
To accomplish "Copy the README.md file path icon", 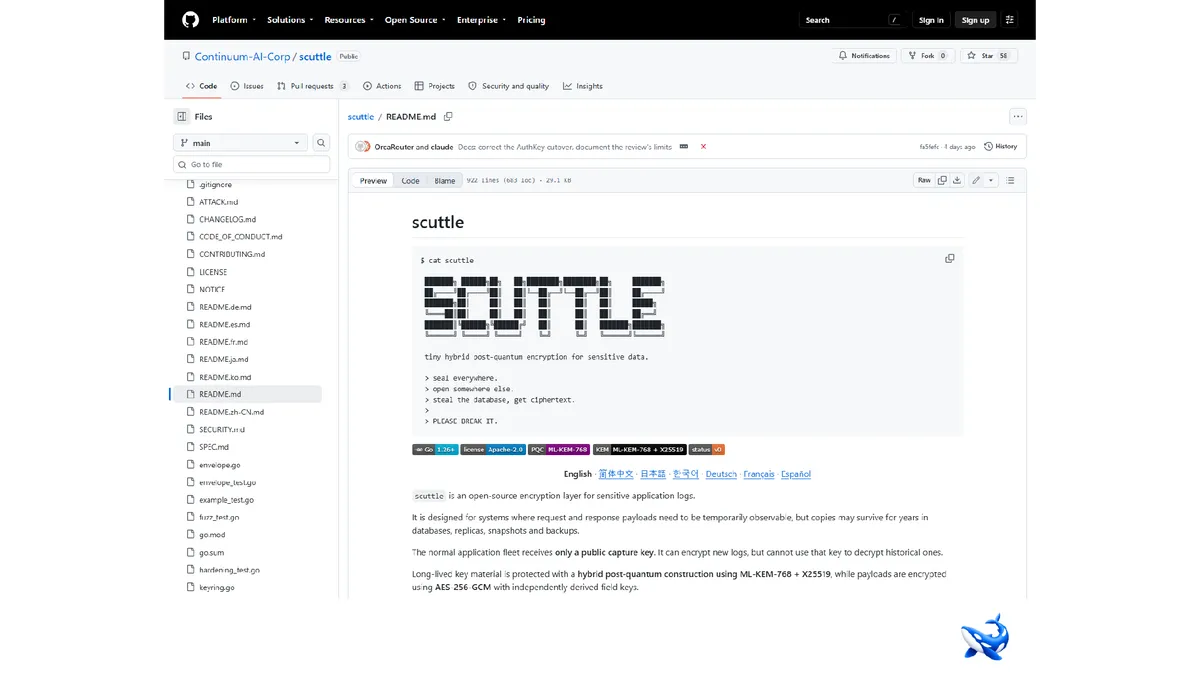I will click(448, 117).
